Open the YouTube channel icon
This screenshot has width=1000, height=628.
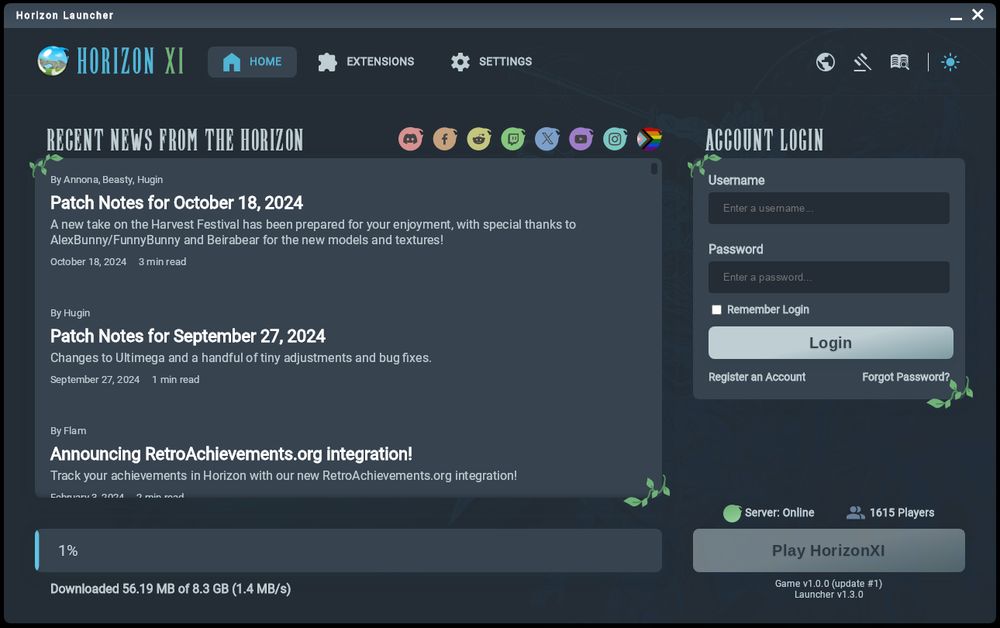click(581, 139)
